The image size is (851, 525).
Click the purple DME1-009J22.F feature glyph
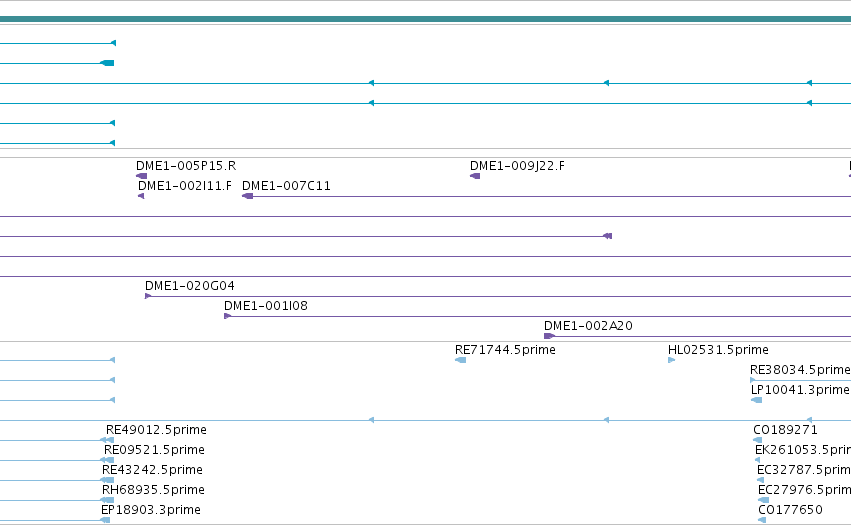[x=475, y=176]
